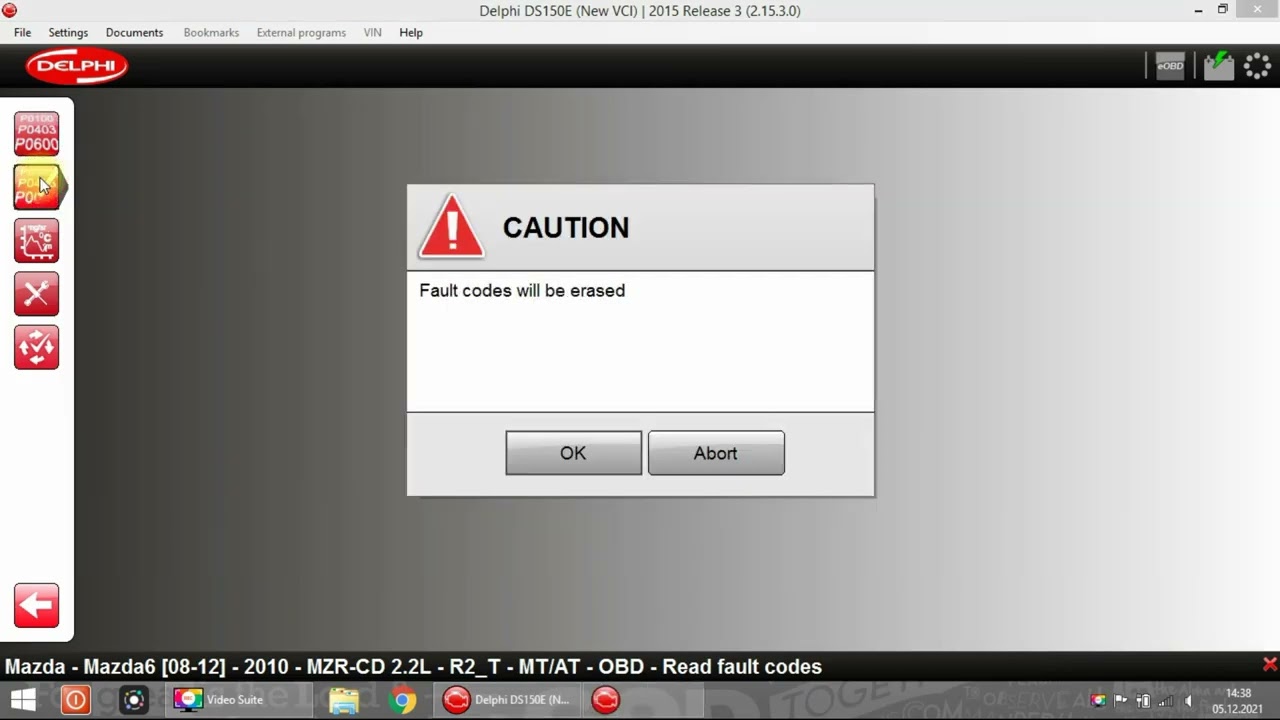Click the Delphi DS150E taskbar button
1280x720 pixels.
point(507,700)
